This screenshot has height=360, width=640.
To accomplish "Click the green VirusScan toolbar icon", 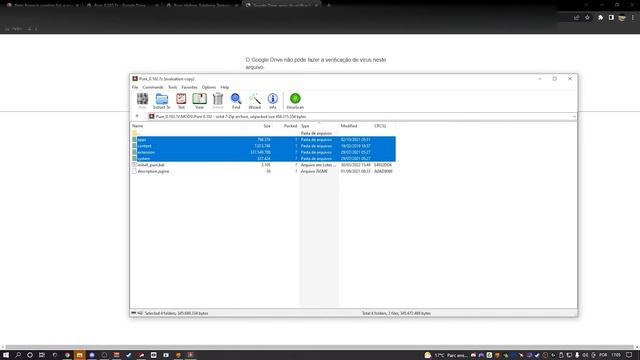I will pyautogui.click(x=295, y=101).
